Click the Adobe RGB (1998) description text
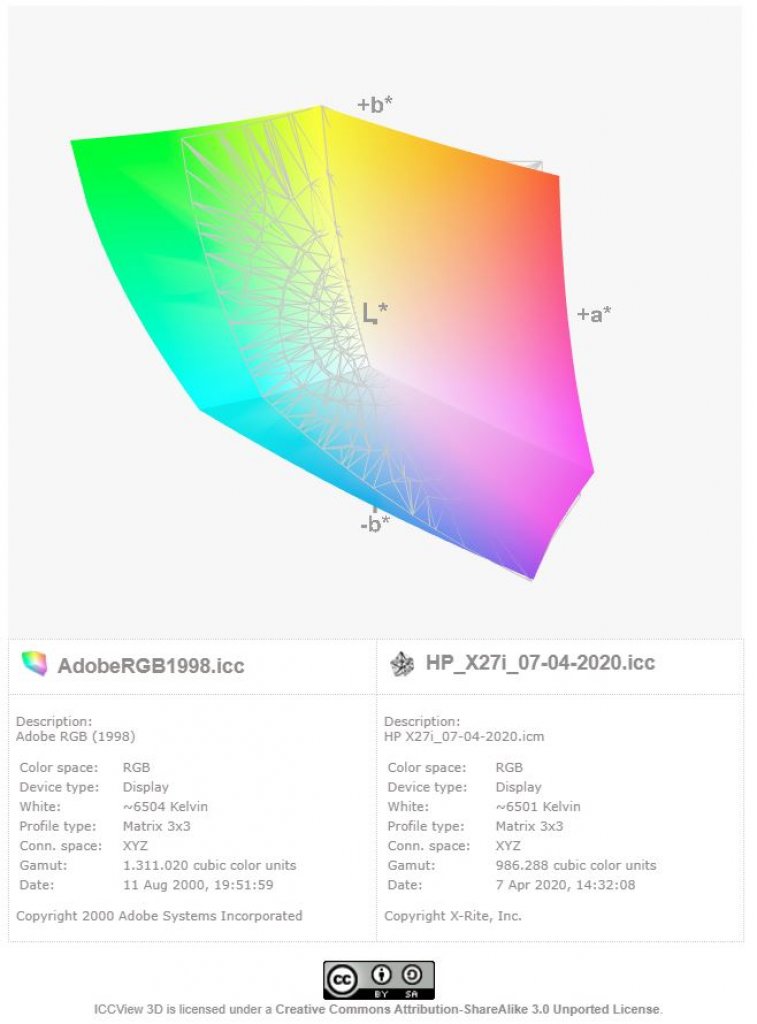 point(75,737)
